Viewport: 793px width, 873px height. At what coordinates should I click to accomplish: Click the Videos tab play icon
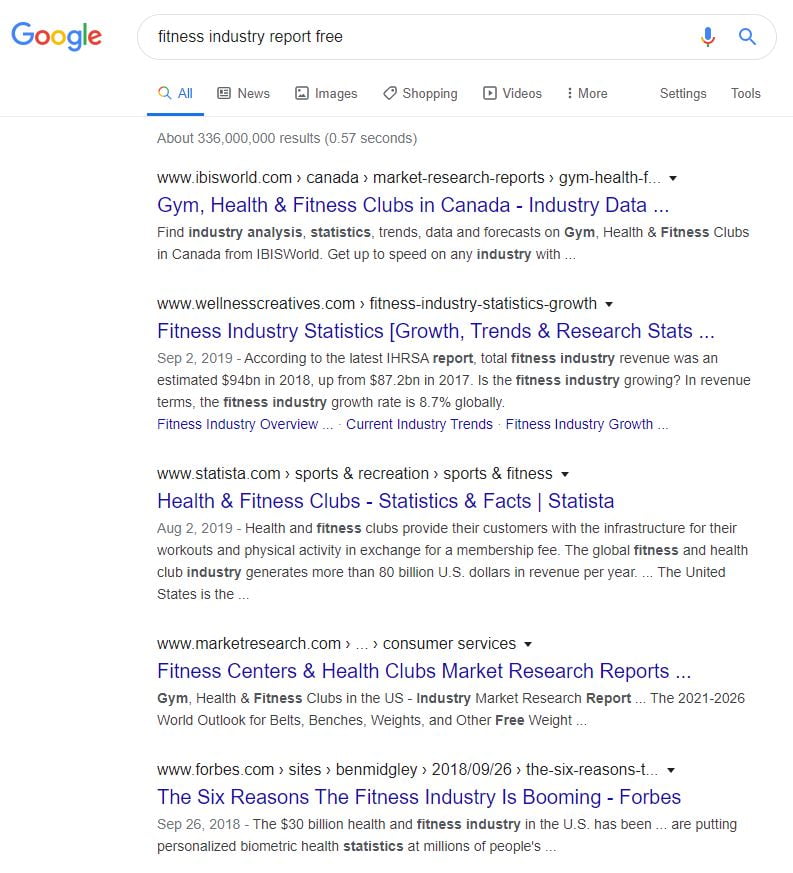tap(489, 93)
